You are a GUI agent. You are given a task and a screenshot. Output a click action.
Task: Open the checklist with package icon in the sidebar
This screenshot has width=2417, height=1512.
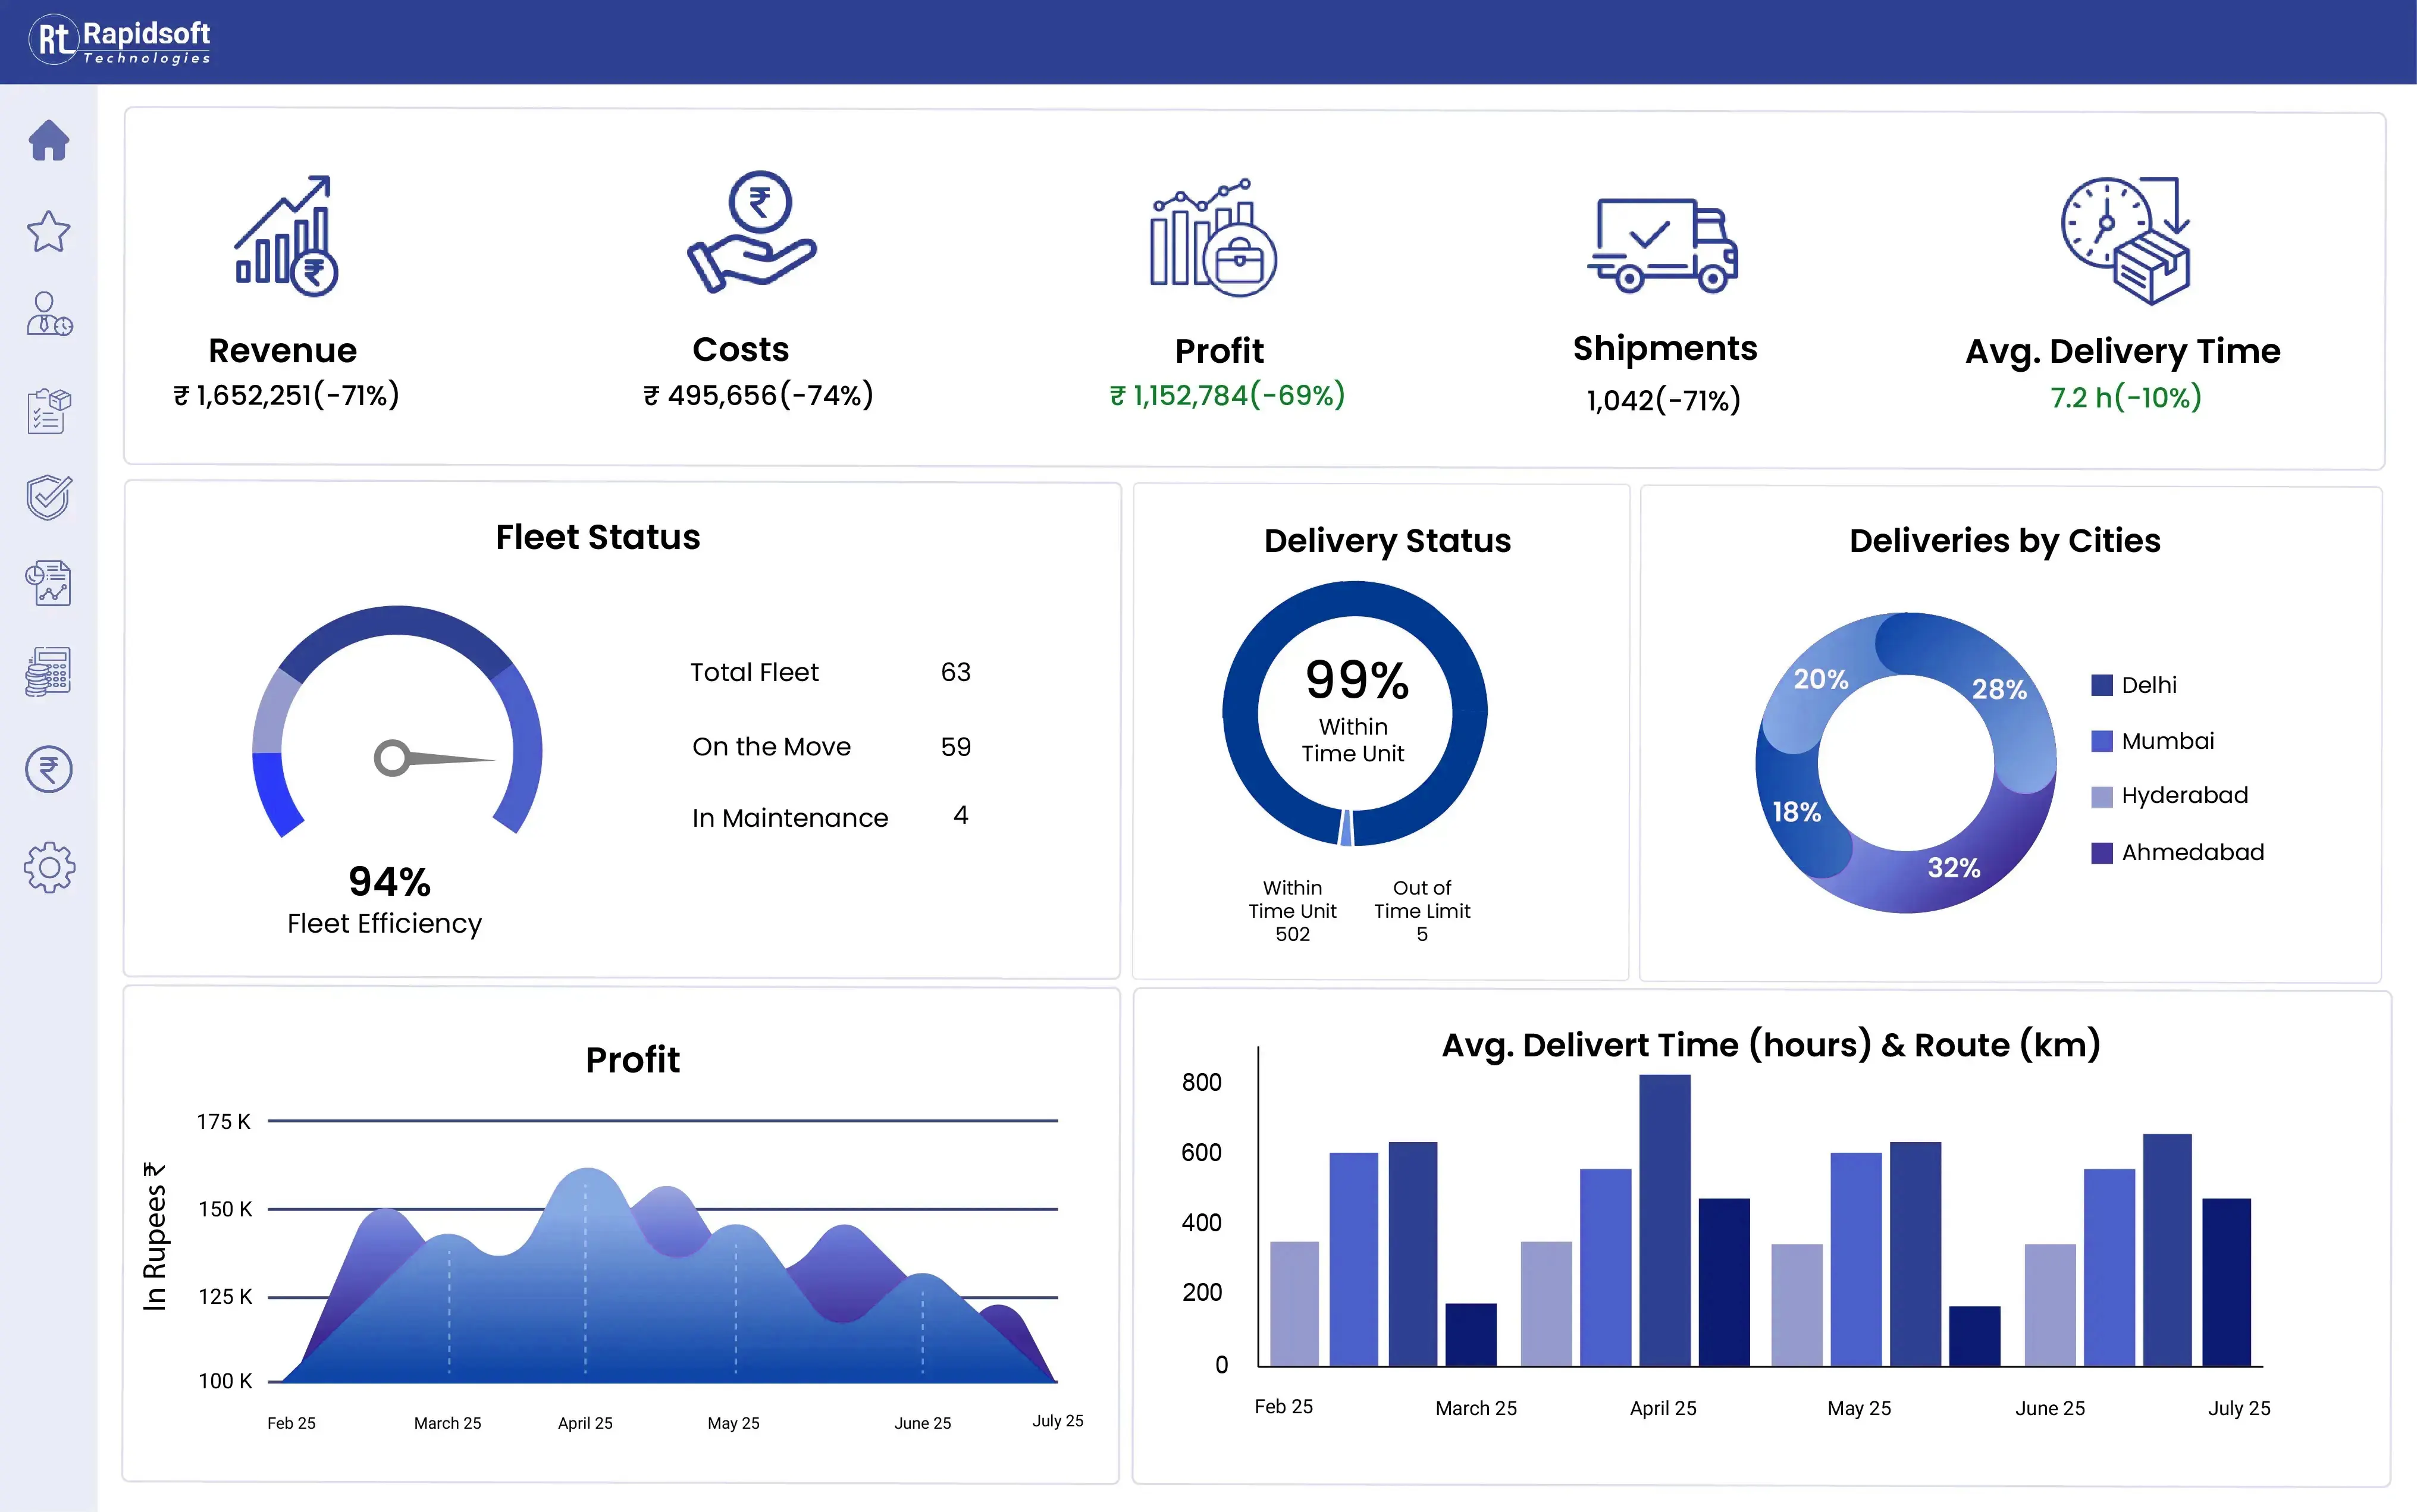(x=48, y=411)
